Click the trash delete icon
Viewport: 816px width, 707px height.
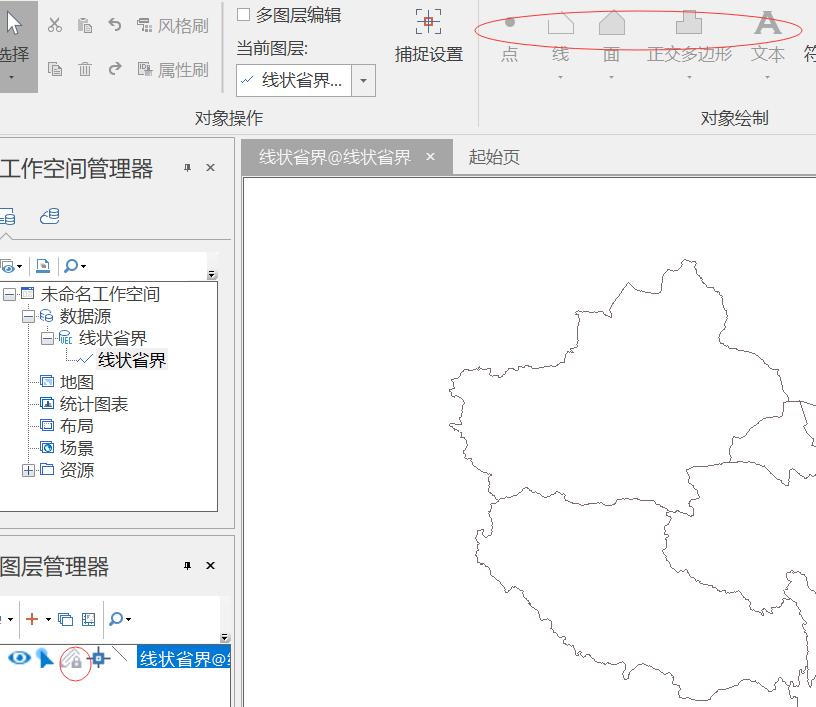click(x=85, y=69)
